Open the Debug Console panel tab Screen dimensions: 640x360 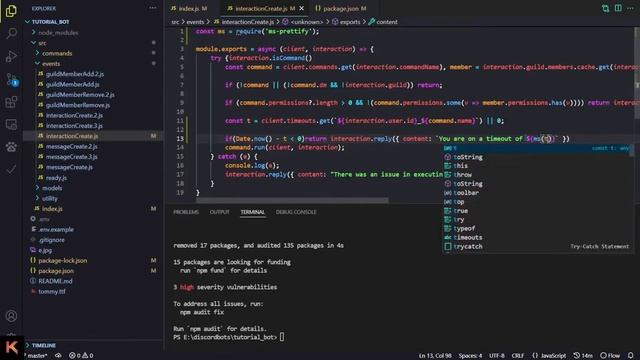click(296, 212)
